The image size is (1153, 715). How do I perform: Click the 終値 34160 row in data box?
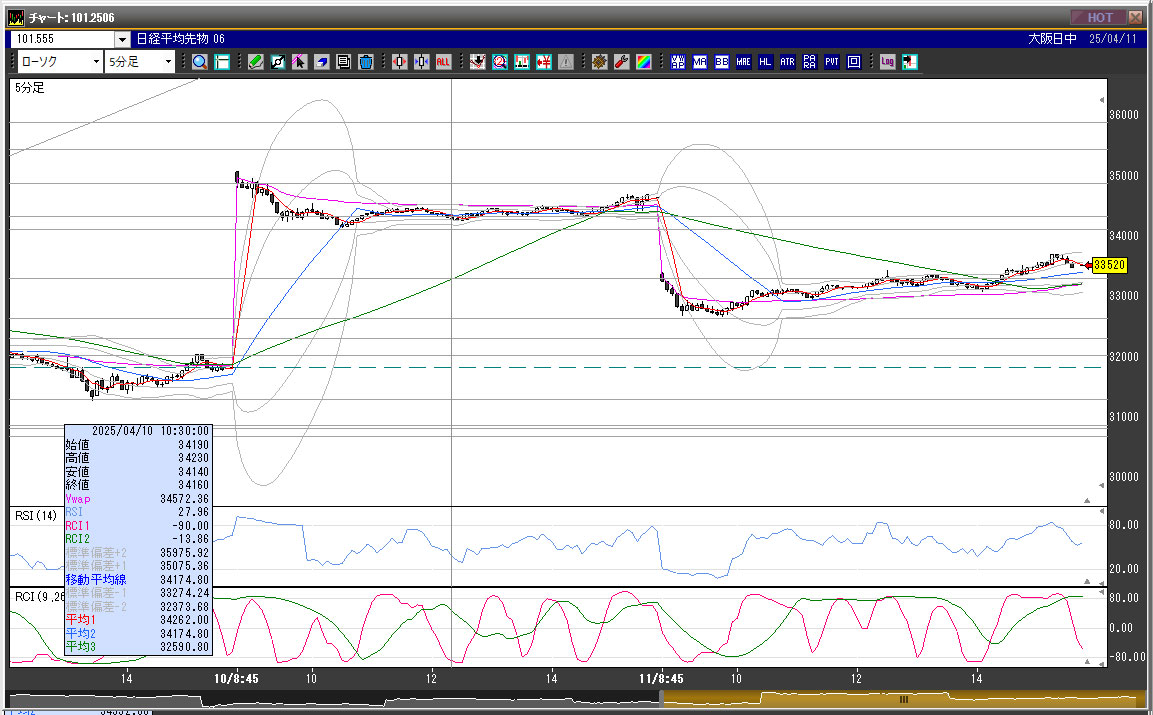(138, 485)
